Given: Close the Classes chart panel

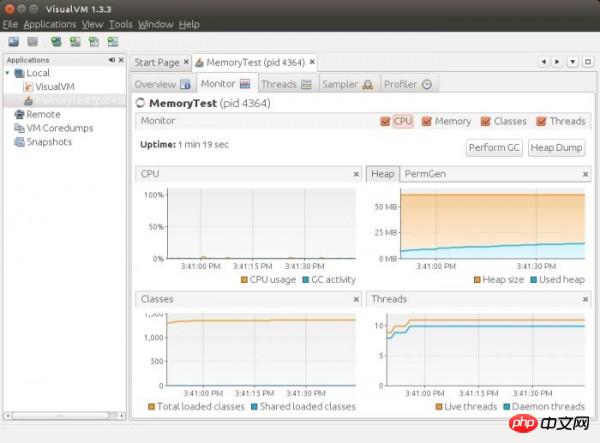Looking at the screenshot, I should coord(356,299).
